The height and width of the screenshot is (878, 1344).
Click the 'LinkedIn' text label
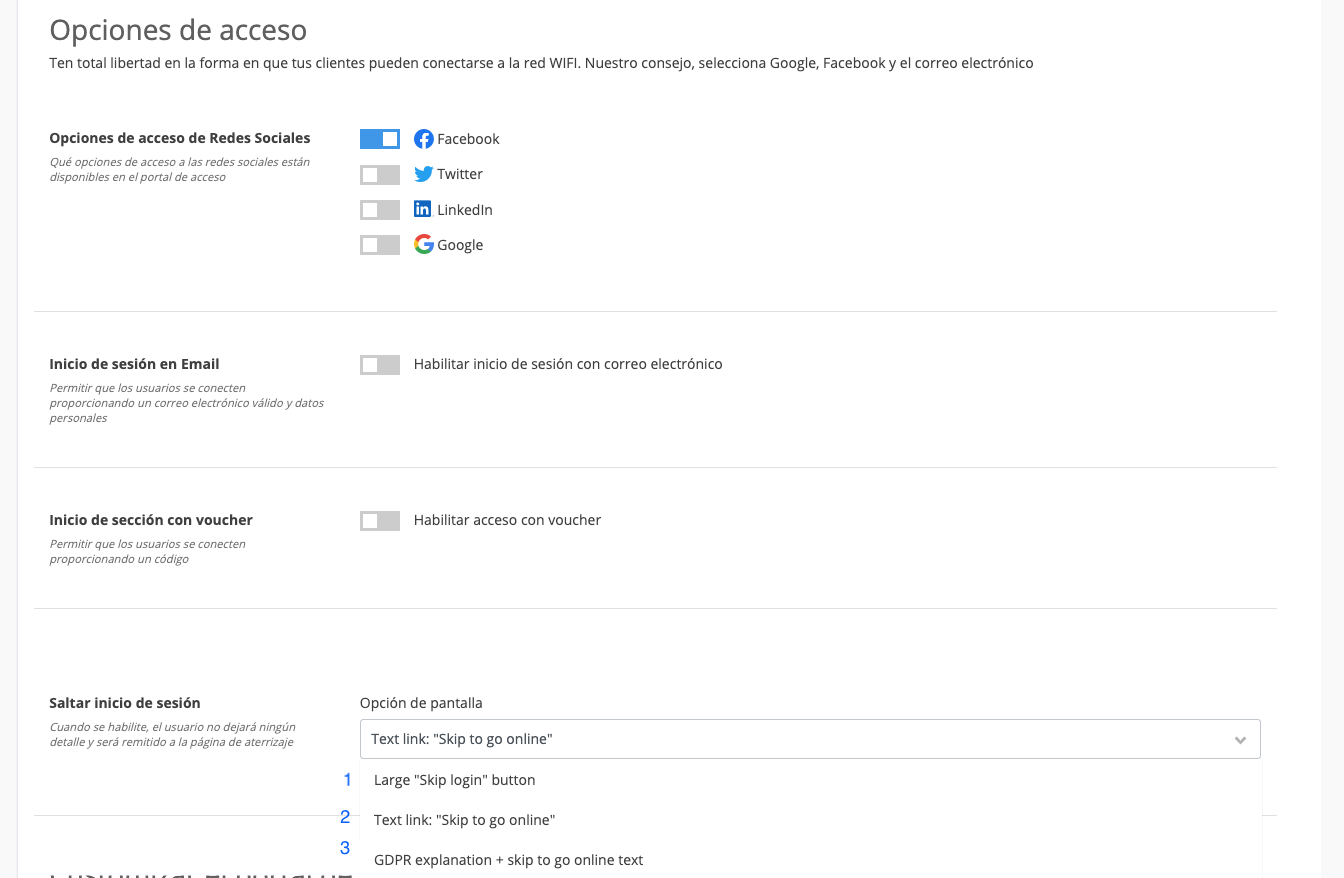[465, 210]
